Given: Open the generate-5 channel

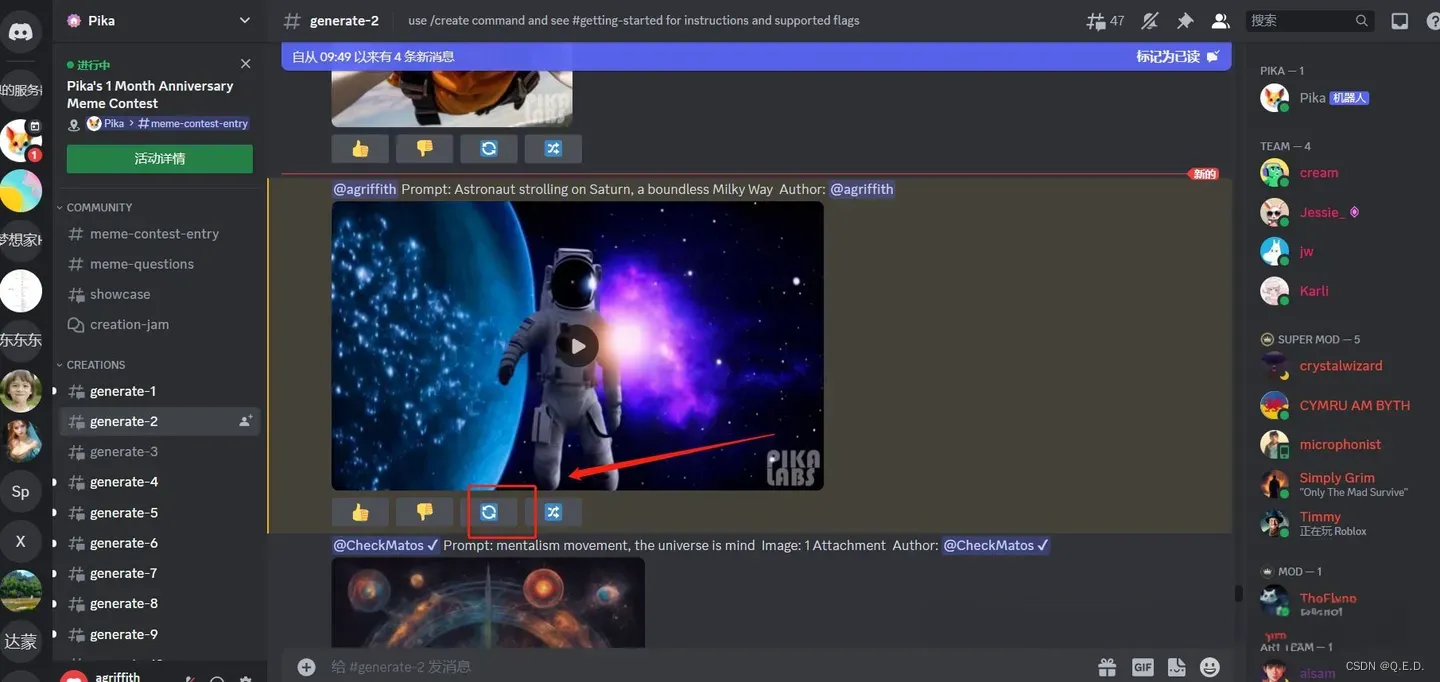Looking at the screenshot, I should point(160,513).
